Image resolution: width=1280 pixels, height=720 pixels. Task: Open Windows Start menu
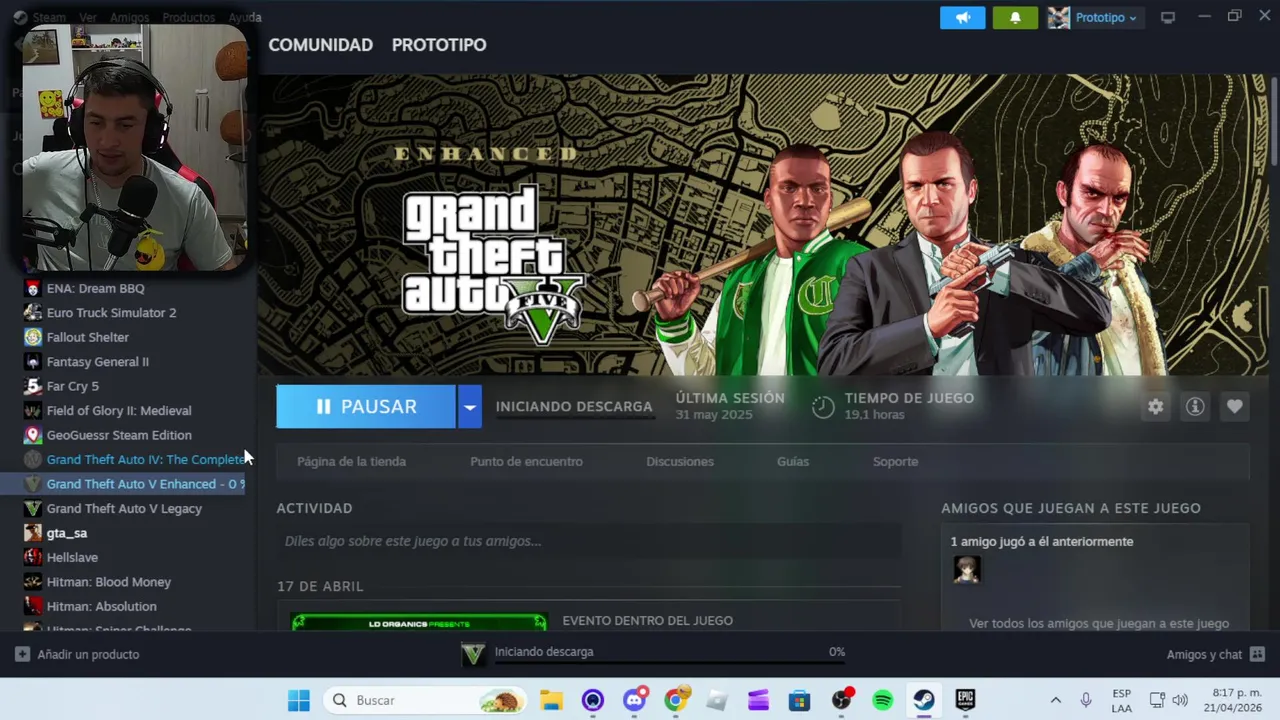coord(299,700)
